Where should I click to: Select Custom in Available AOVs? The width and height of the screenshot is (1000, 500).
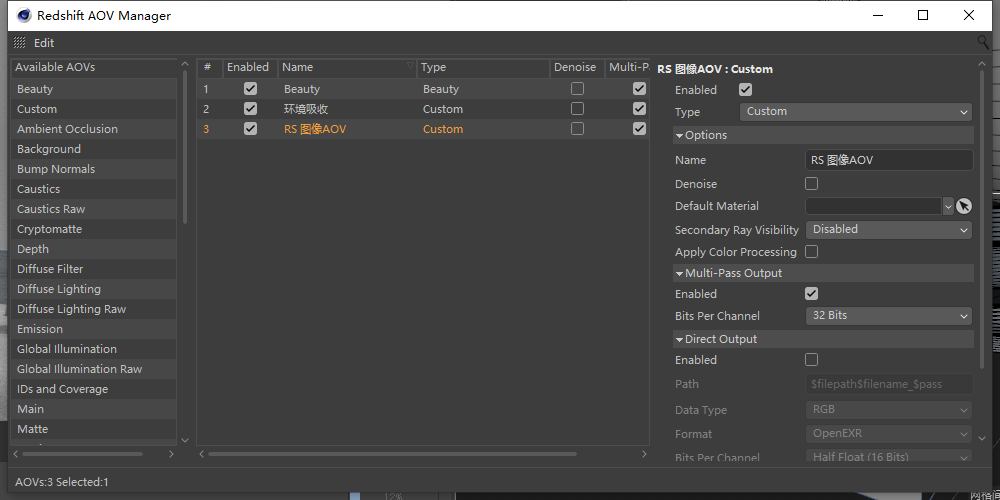click(x=94, y=109)
